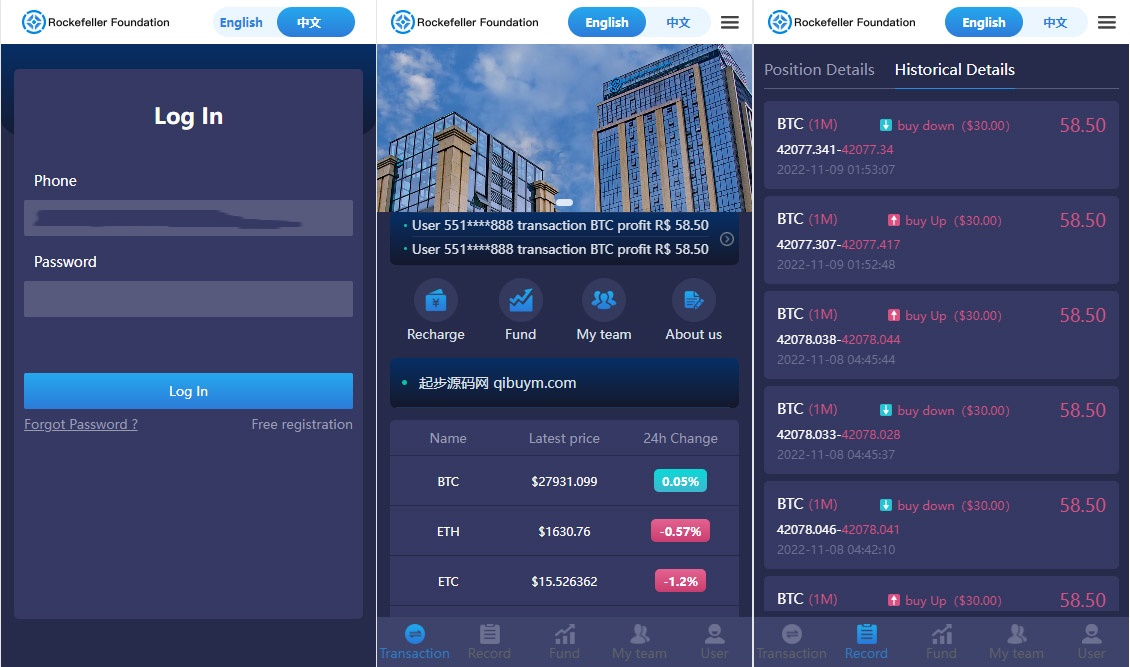Click the banner carousel indicator dot
Screen dimensions: 1130x667
pos(564,203)
